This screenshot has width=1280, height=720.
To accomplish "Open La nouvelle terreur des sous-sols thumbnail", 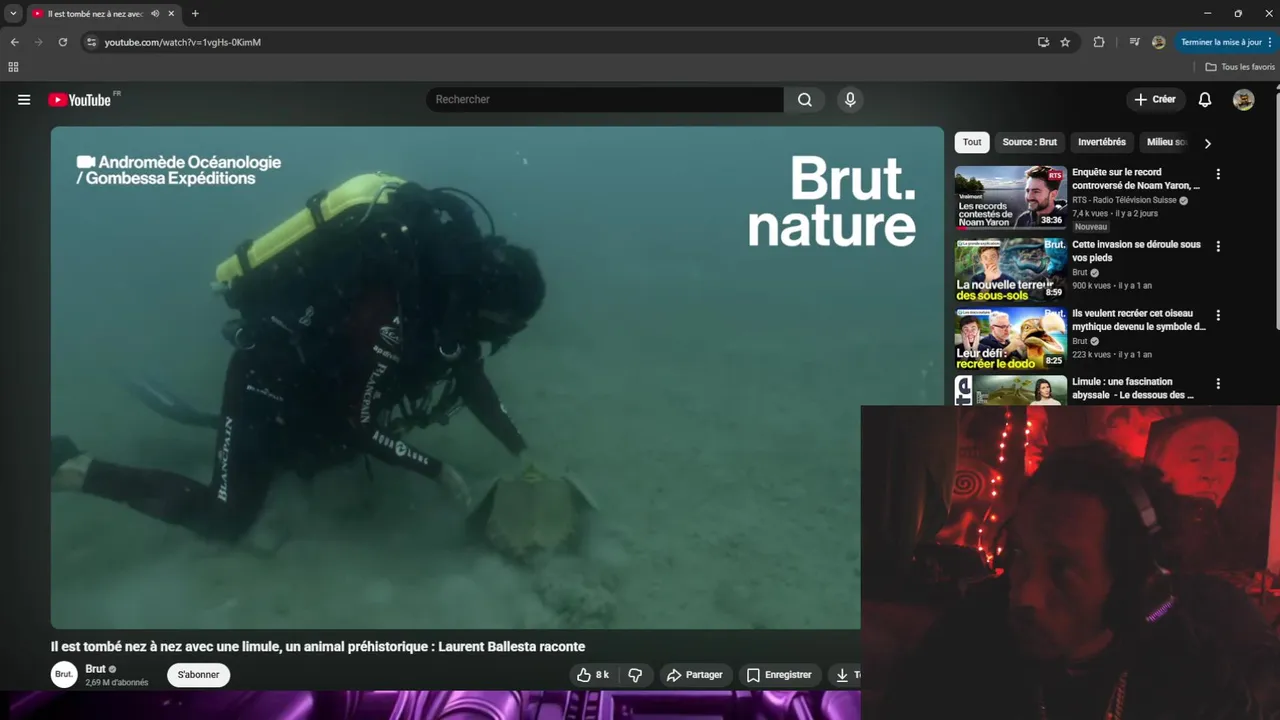I will coord(1010,269).
